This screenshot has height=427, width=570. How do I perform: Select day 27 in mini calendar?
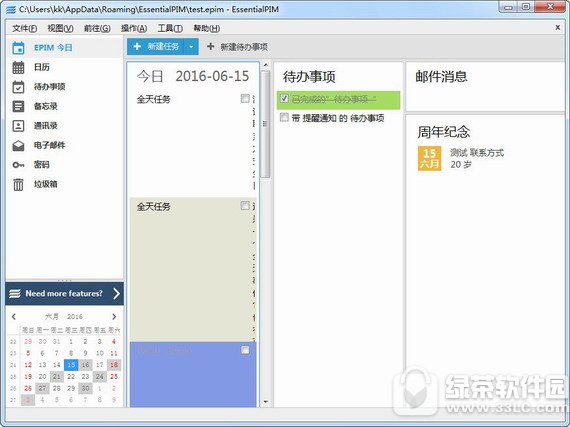tap(43, 388)
